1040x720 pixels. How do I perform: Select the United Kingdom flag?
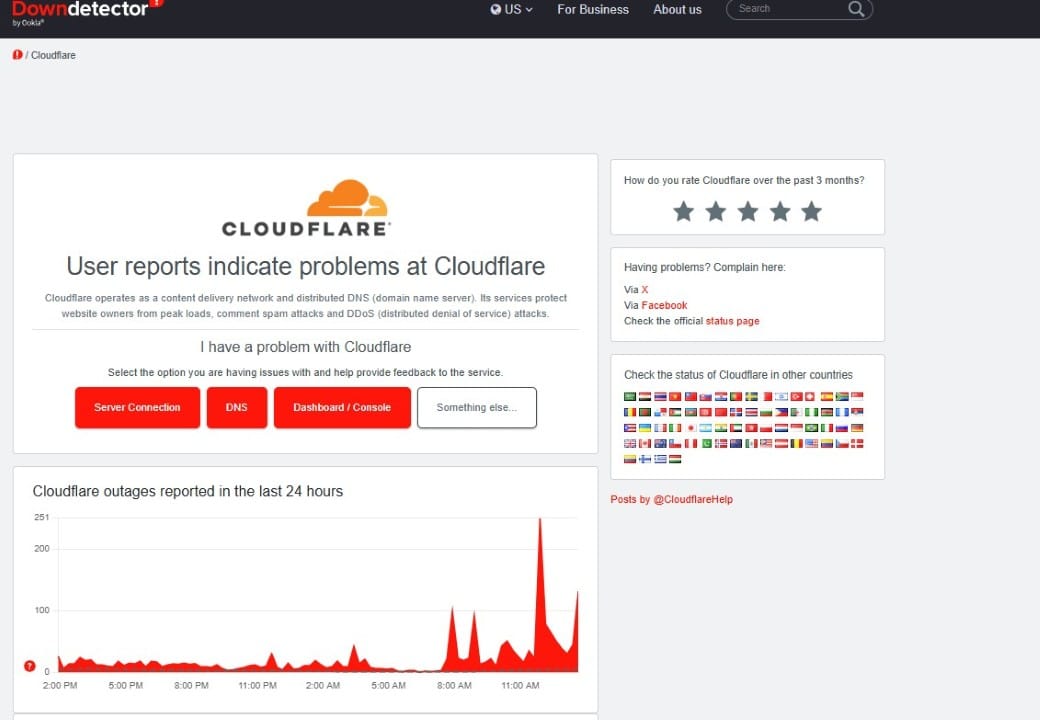pos(630,444)
